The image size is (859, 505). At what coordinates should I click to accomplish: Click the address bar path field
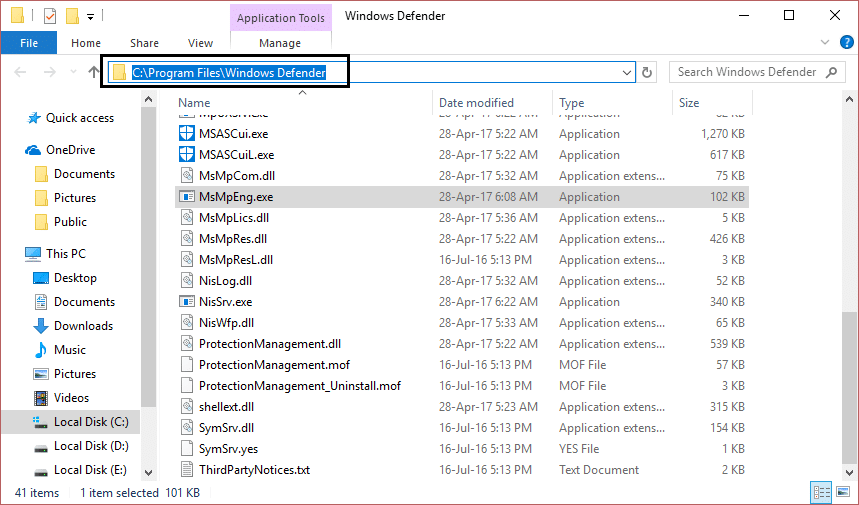coord(373,72)
